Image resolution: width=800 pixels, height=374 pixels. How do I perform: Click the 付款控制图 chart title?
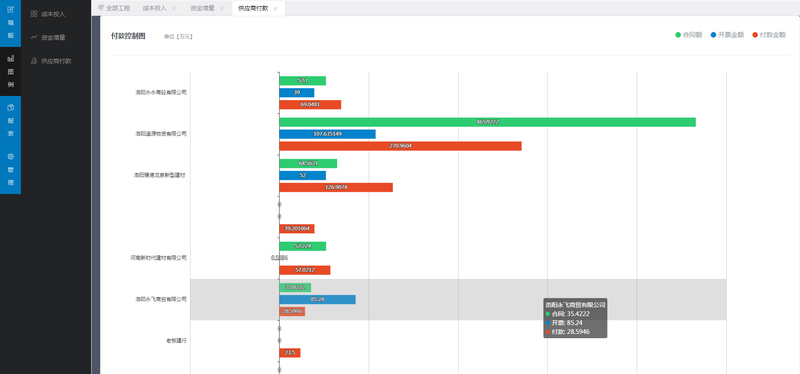click(x=128, y=36)
